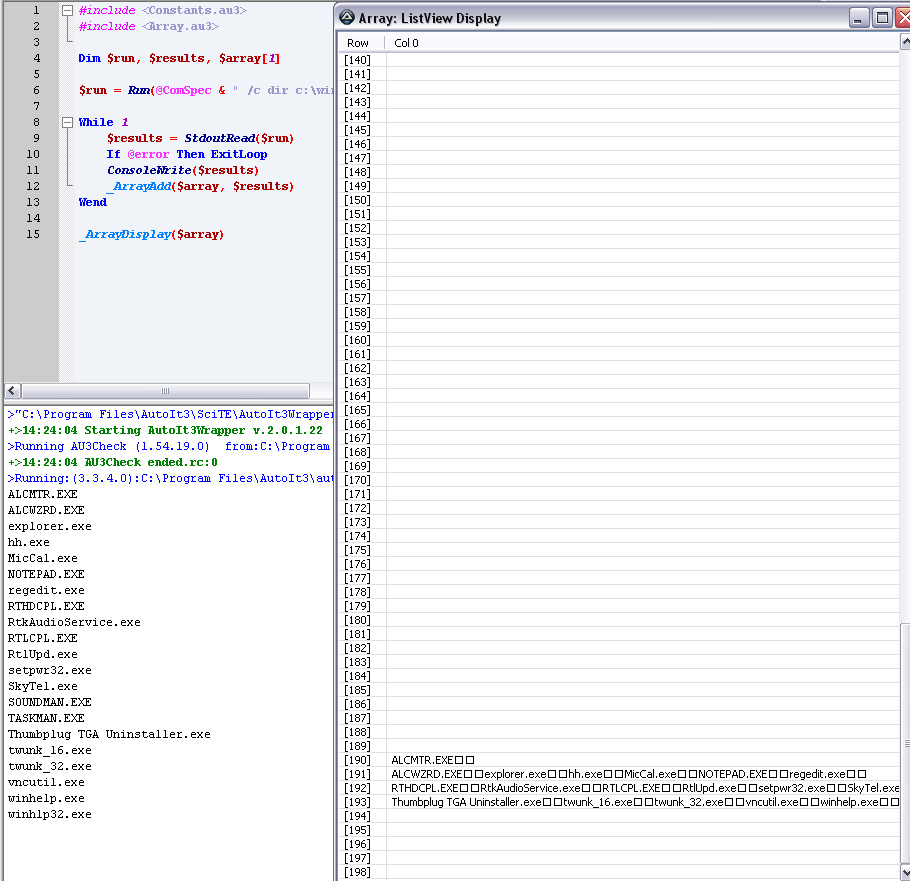Maximize the Array ListView Display window
The image size is (910, 881).
point(882,18)
